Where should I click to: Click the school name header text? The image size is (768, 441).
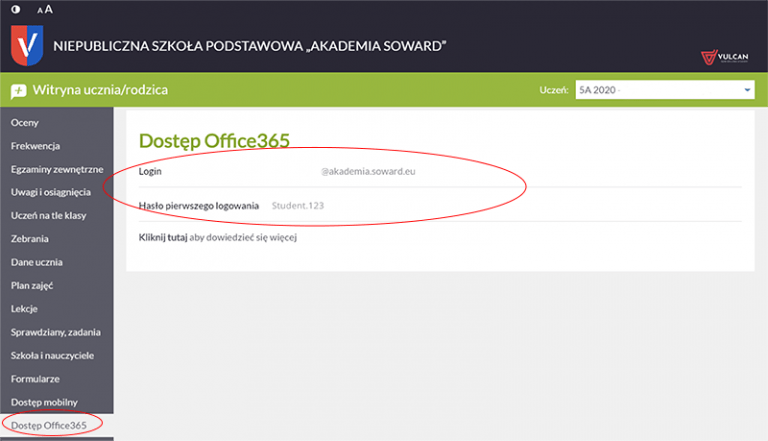click(x=250, y=46)
